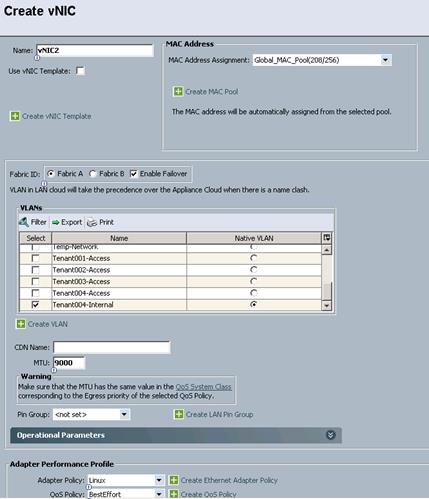This screenshot has width=429, height=499.
Task: Open the Pin Group dropdown
Action: pos(124,414)
